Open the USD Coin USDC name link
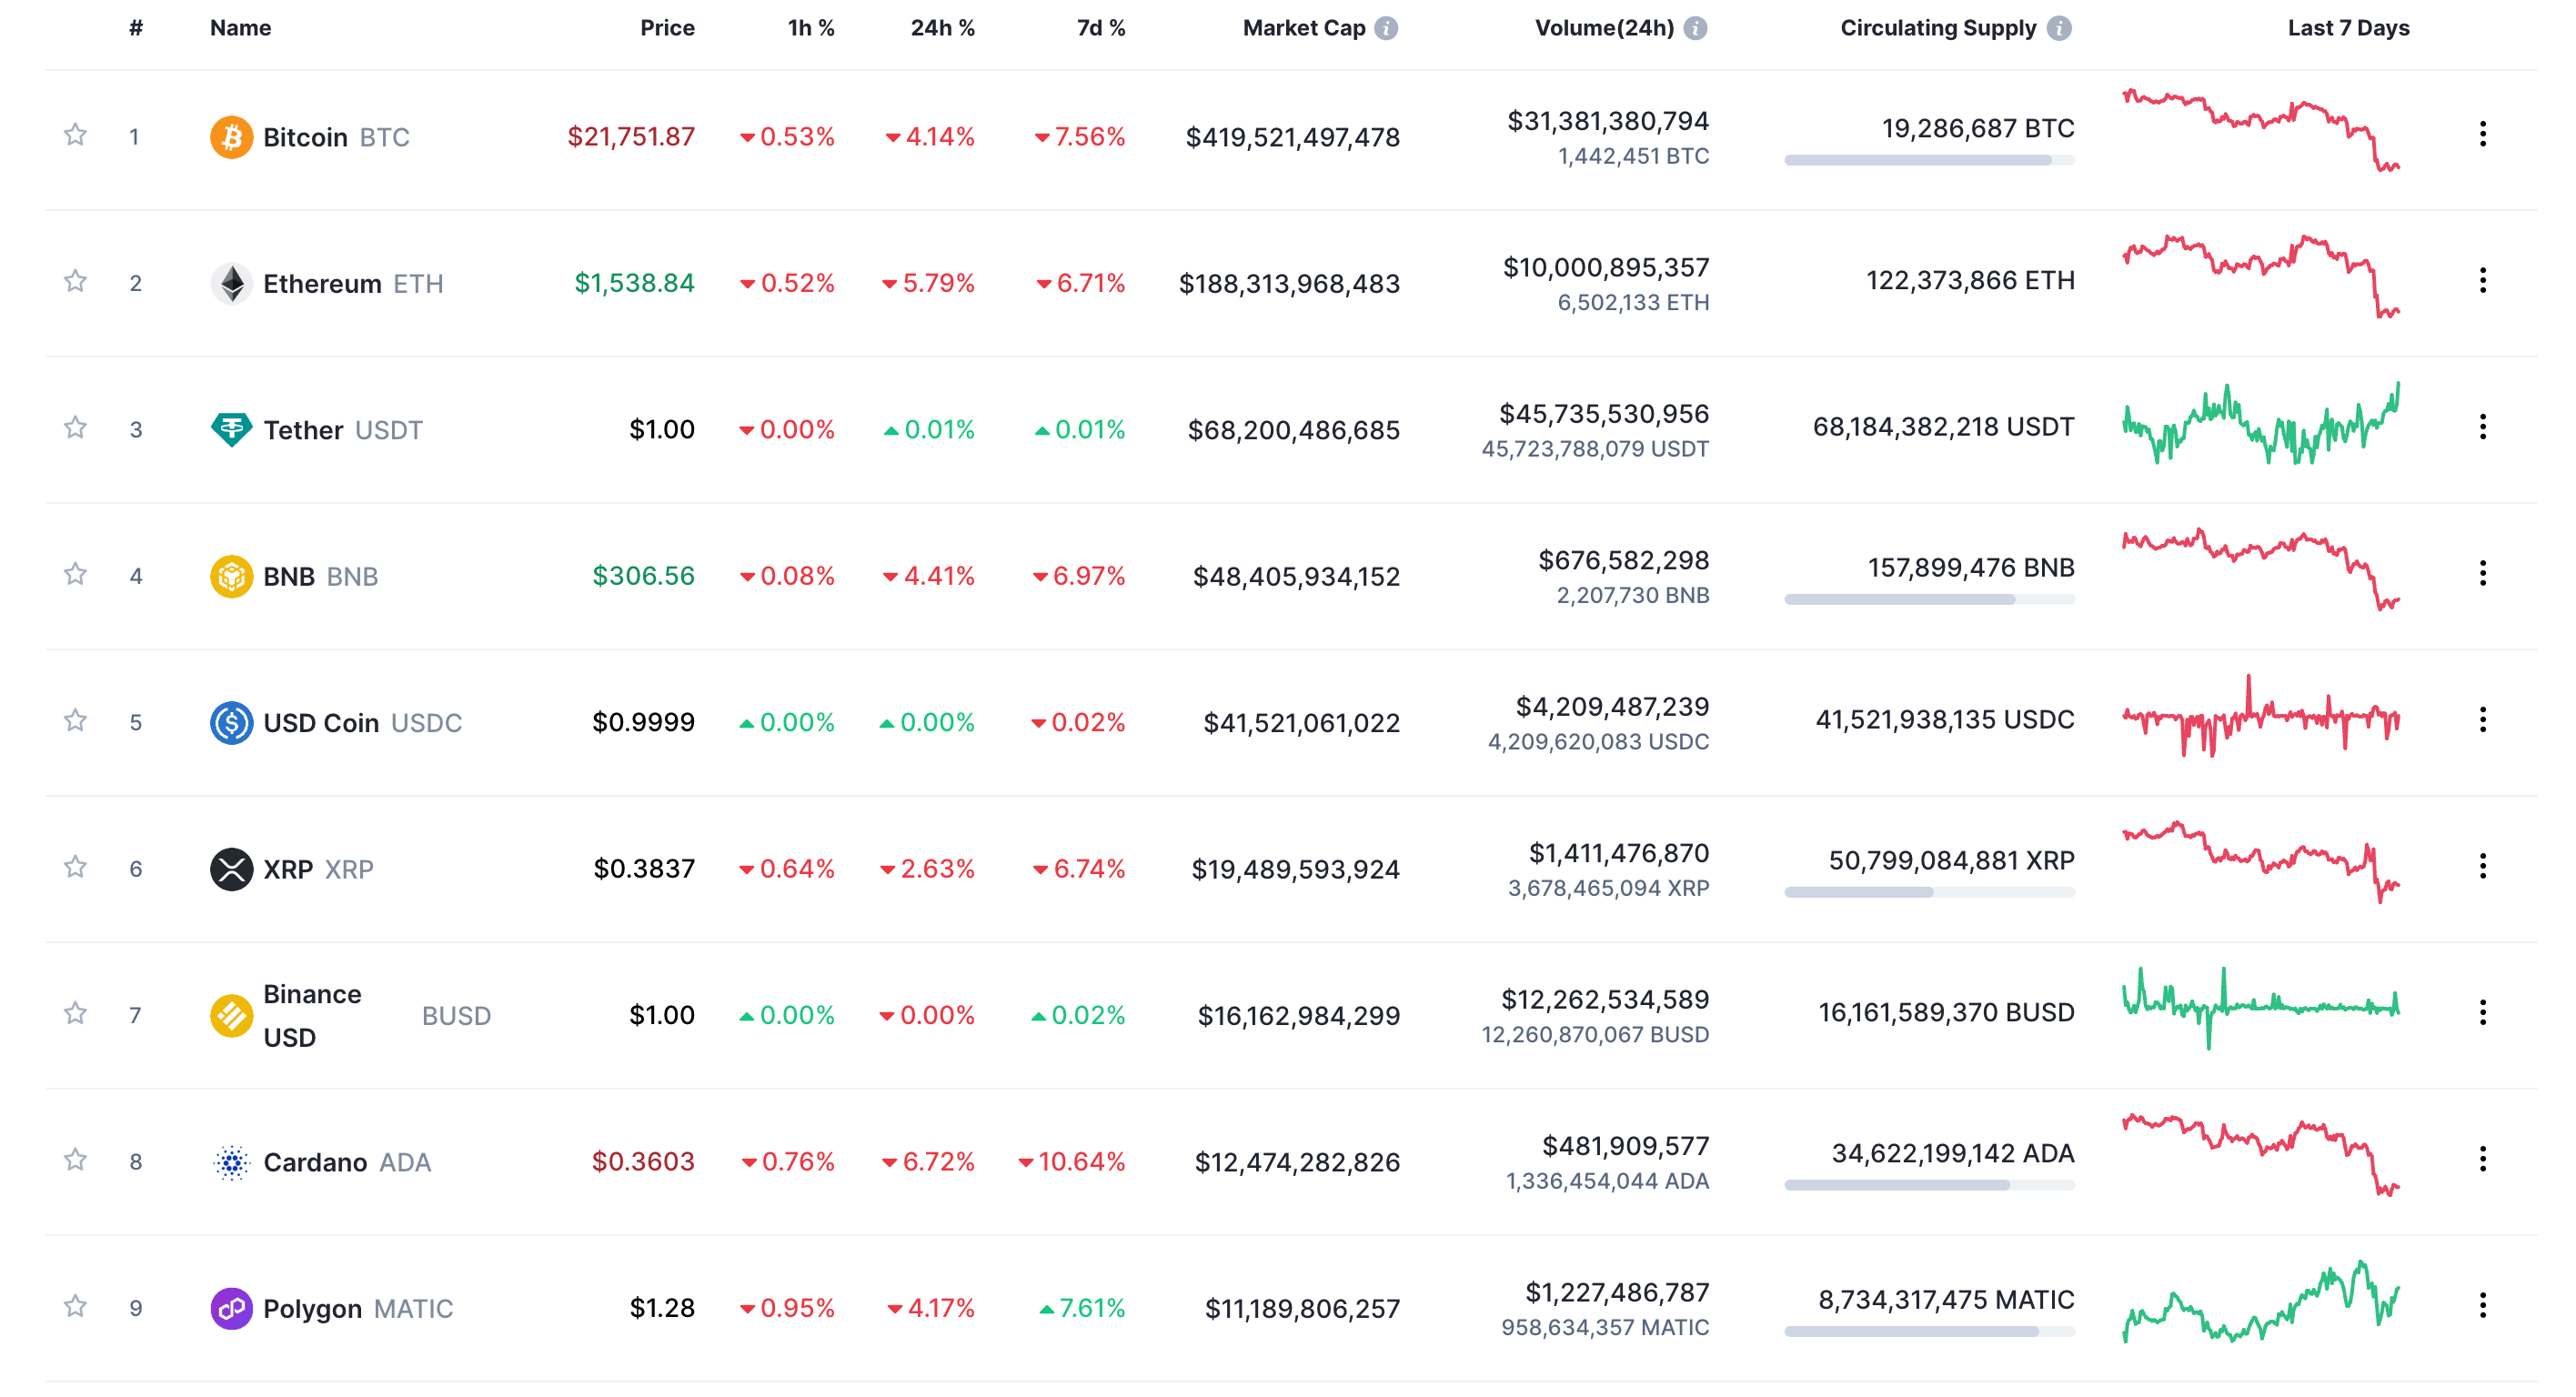Viewport: 2576px width, 1397px height. pos(362,723)
